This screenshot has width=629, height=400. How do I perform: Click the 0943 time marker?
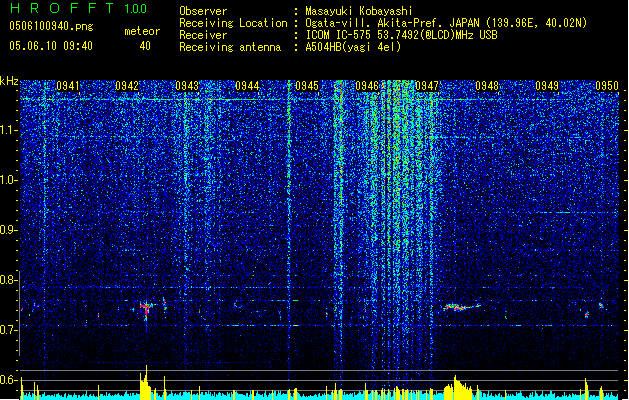tap(187, 86)
